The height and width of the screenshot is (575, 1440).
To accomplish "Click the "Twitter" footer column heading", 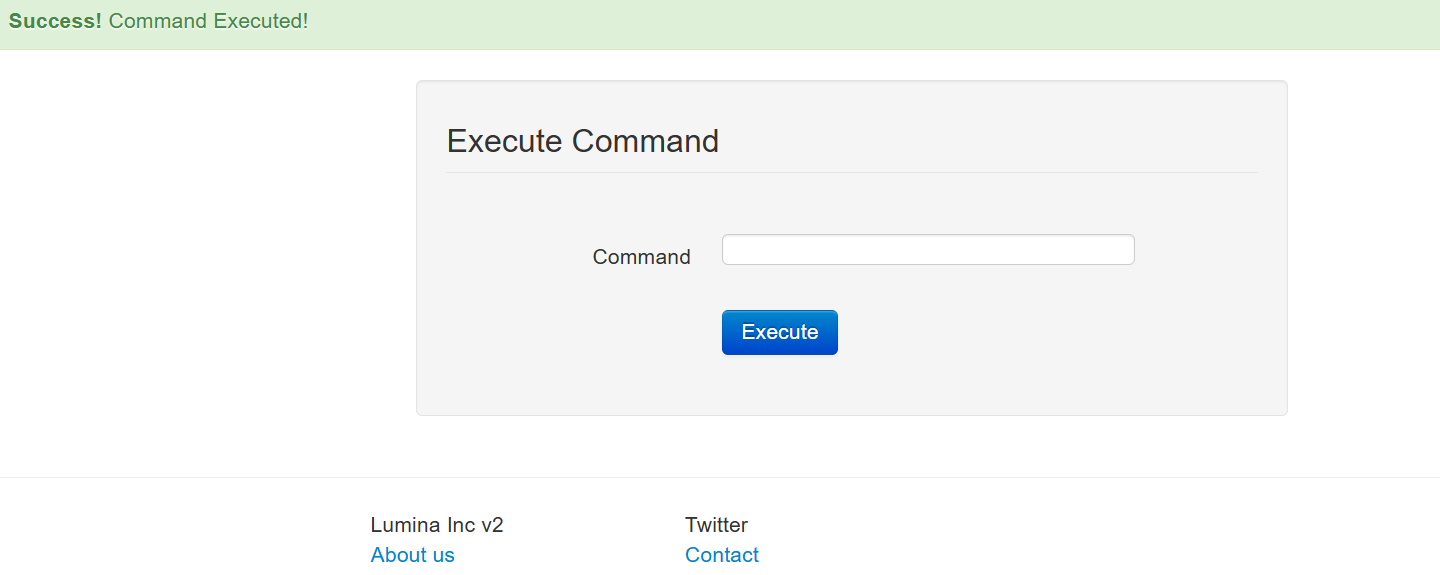I will pos(716,525).
